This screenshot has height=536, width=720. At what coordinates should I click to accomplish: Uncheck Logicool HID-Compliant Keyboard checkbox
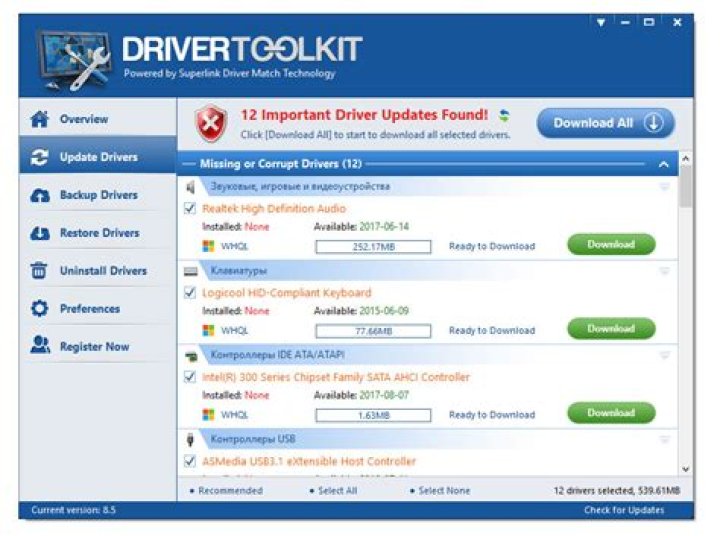[190, 293]
